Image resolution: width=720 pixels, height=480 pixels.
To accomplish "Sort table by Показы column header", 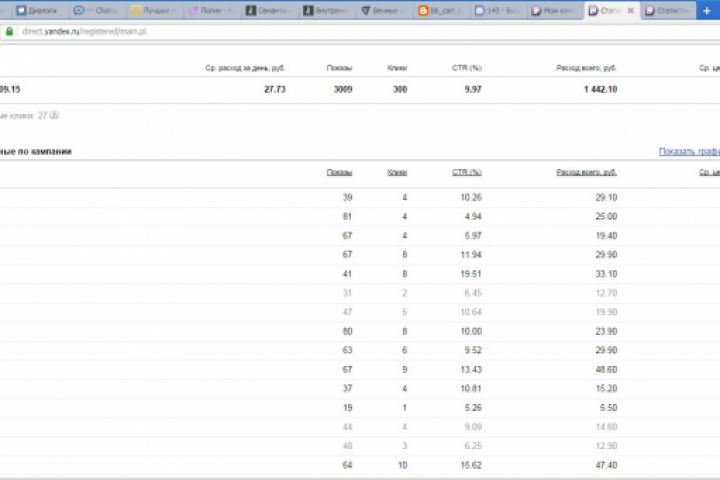I will point(339,172).
